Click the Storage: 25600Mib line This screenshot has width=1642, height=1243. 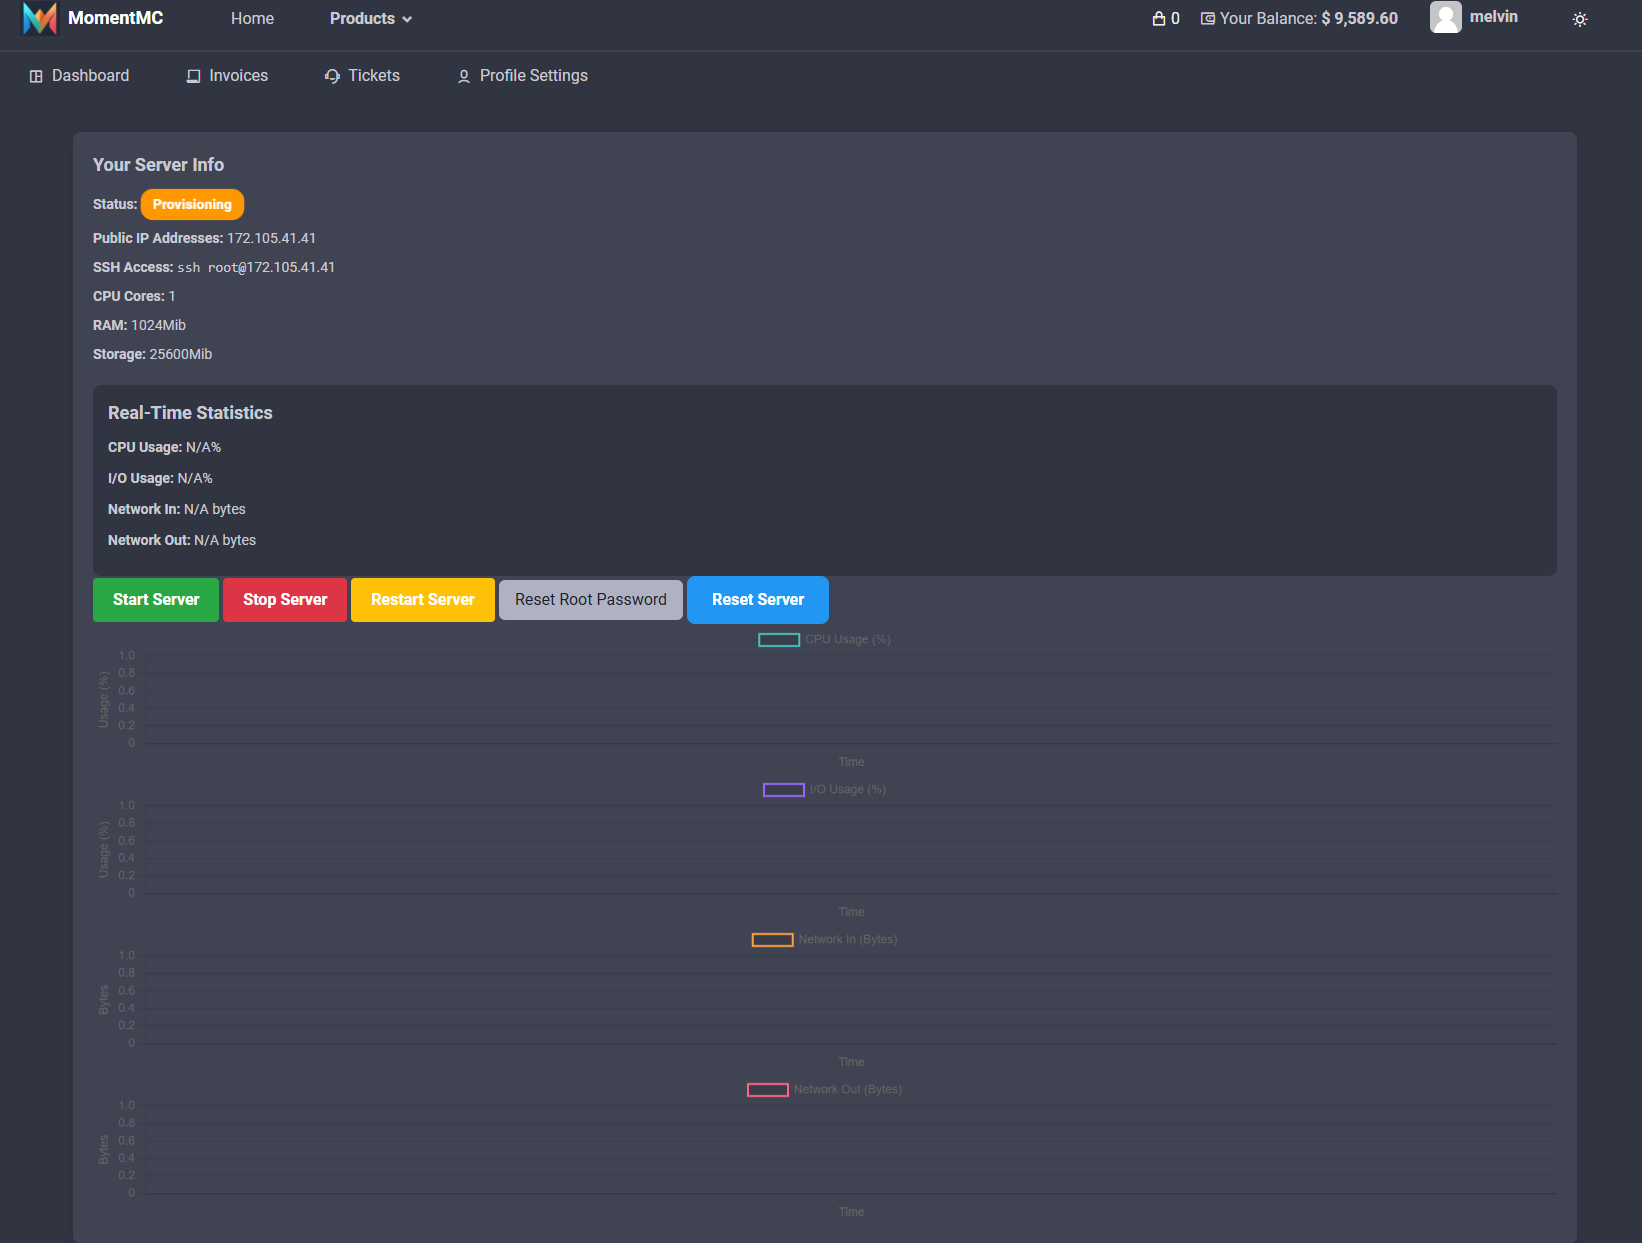coord(152,354)
